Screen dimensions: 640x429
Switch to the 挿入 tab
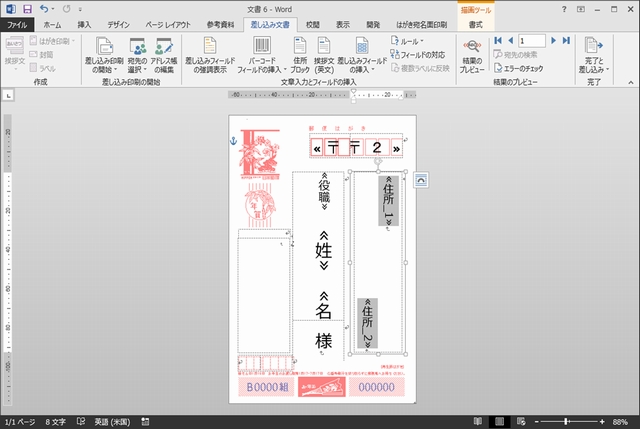pyautogui.click(x=84, y=25)
